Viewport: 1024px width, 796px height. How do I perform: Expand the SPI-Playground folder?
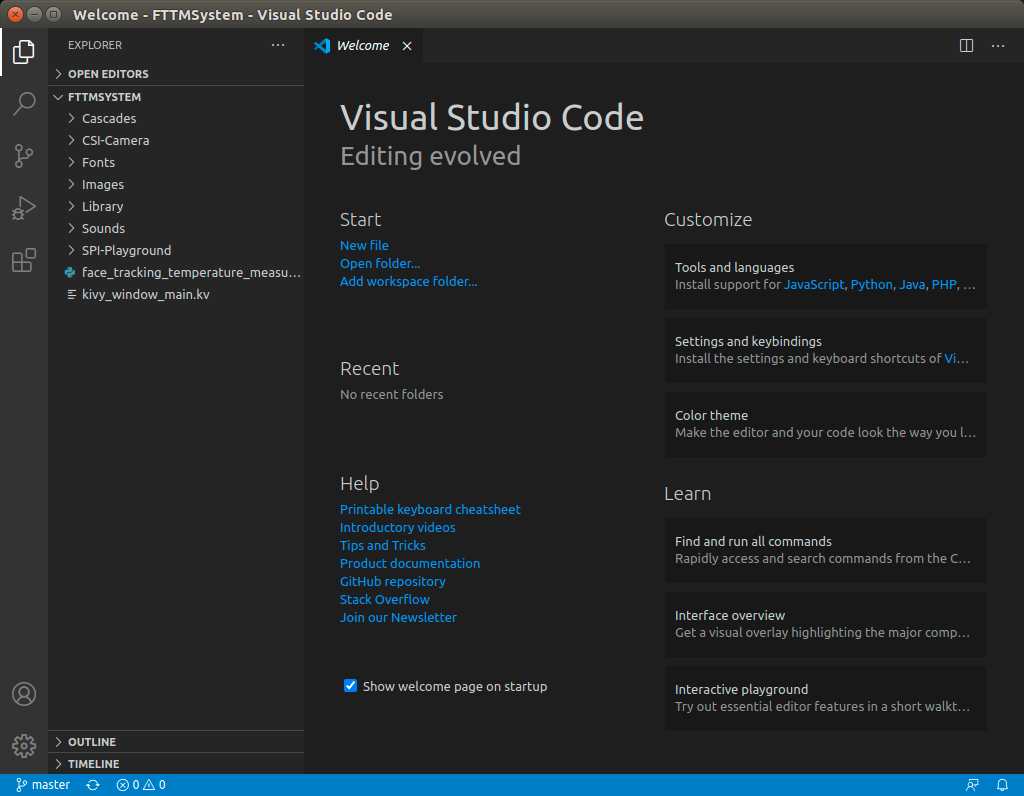tap(176, 251)
